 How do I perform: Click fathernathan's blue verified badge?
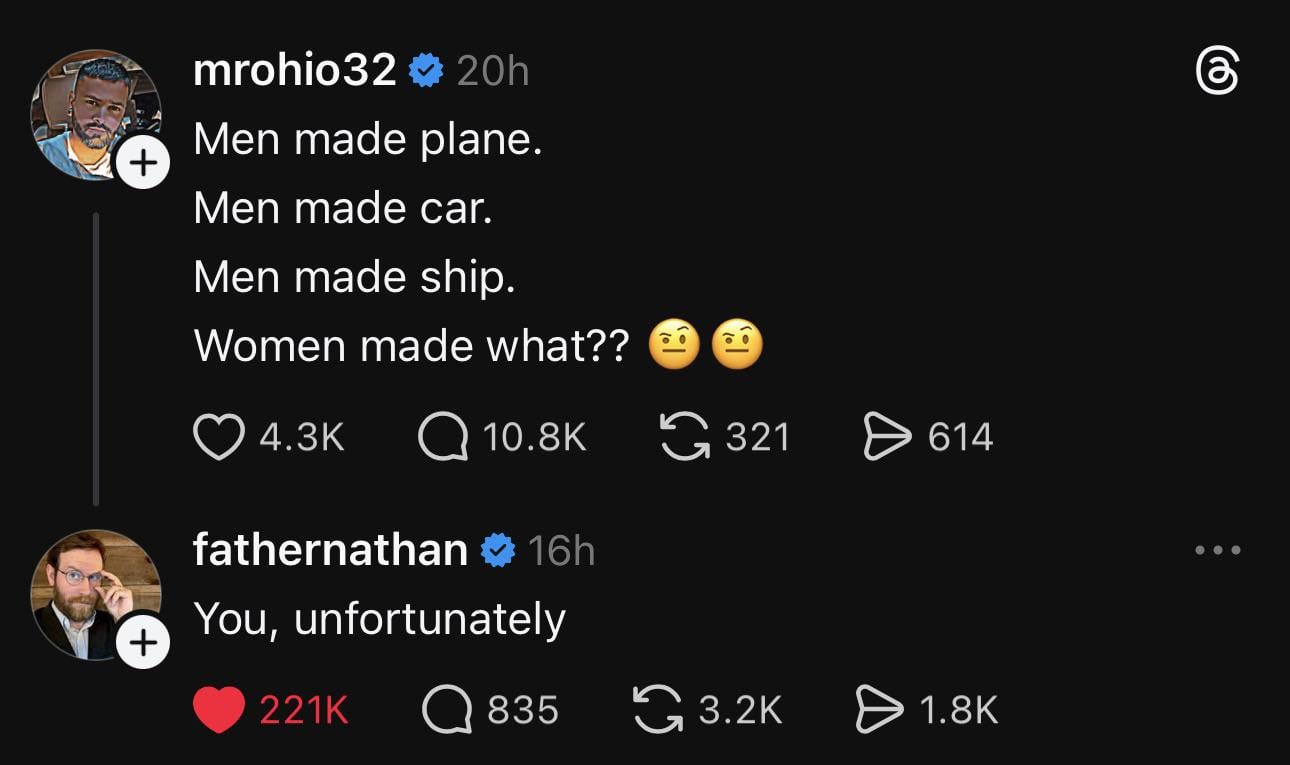point(498,551)
